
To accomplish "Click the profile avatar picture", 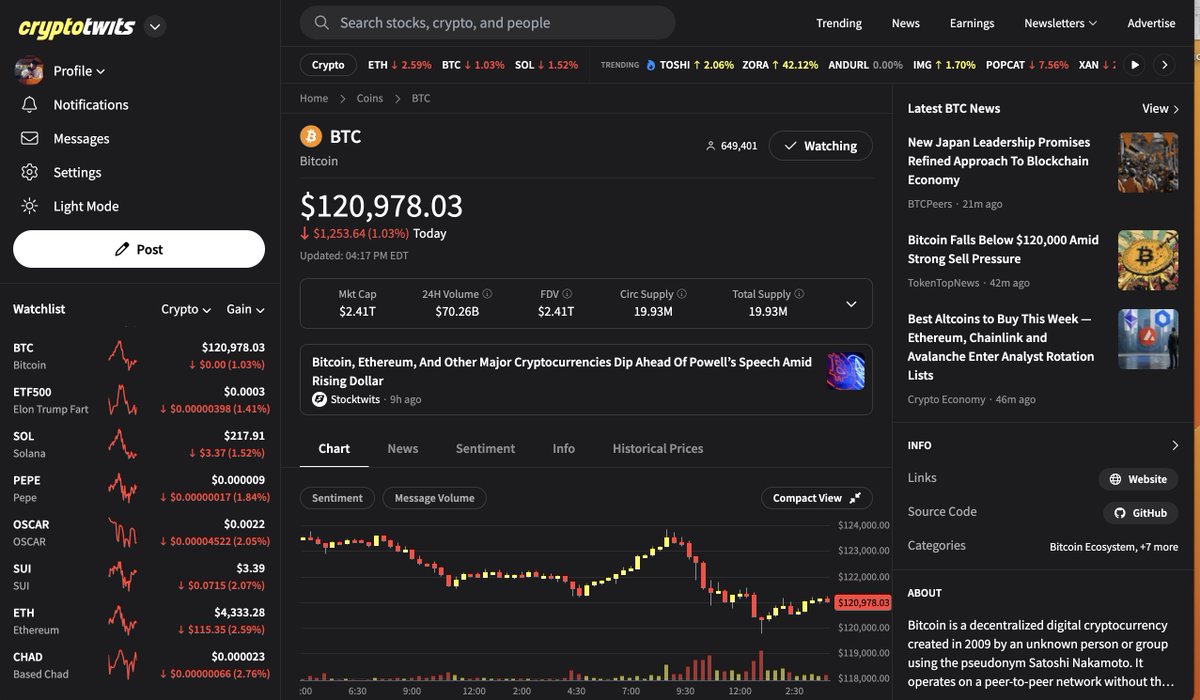I will click(x=29, y=70).
